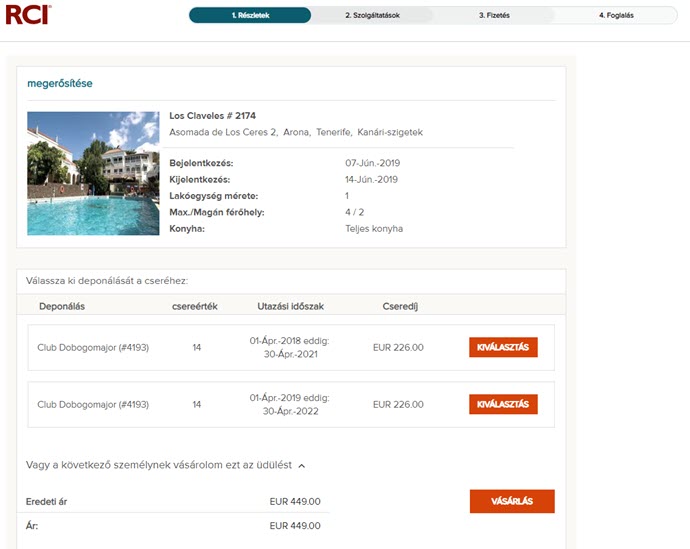Click the Ár value EUR 449.00
This screenshot has width=690, height=549.
pos(295,526)
